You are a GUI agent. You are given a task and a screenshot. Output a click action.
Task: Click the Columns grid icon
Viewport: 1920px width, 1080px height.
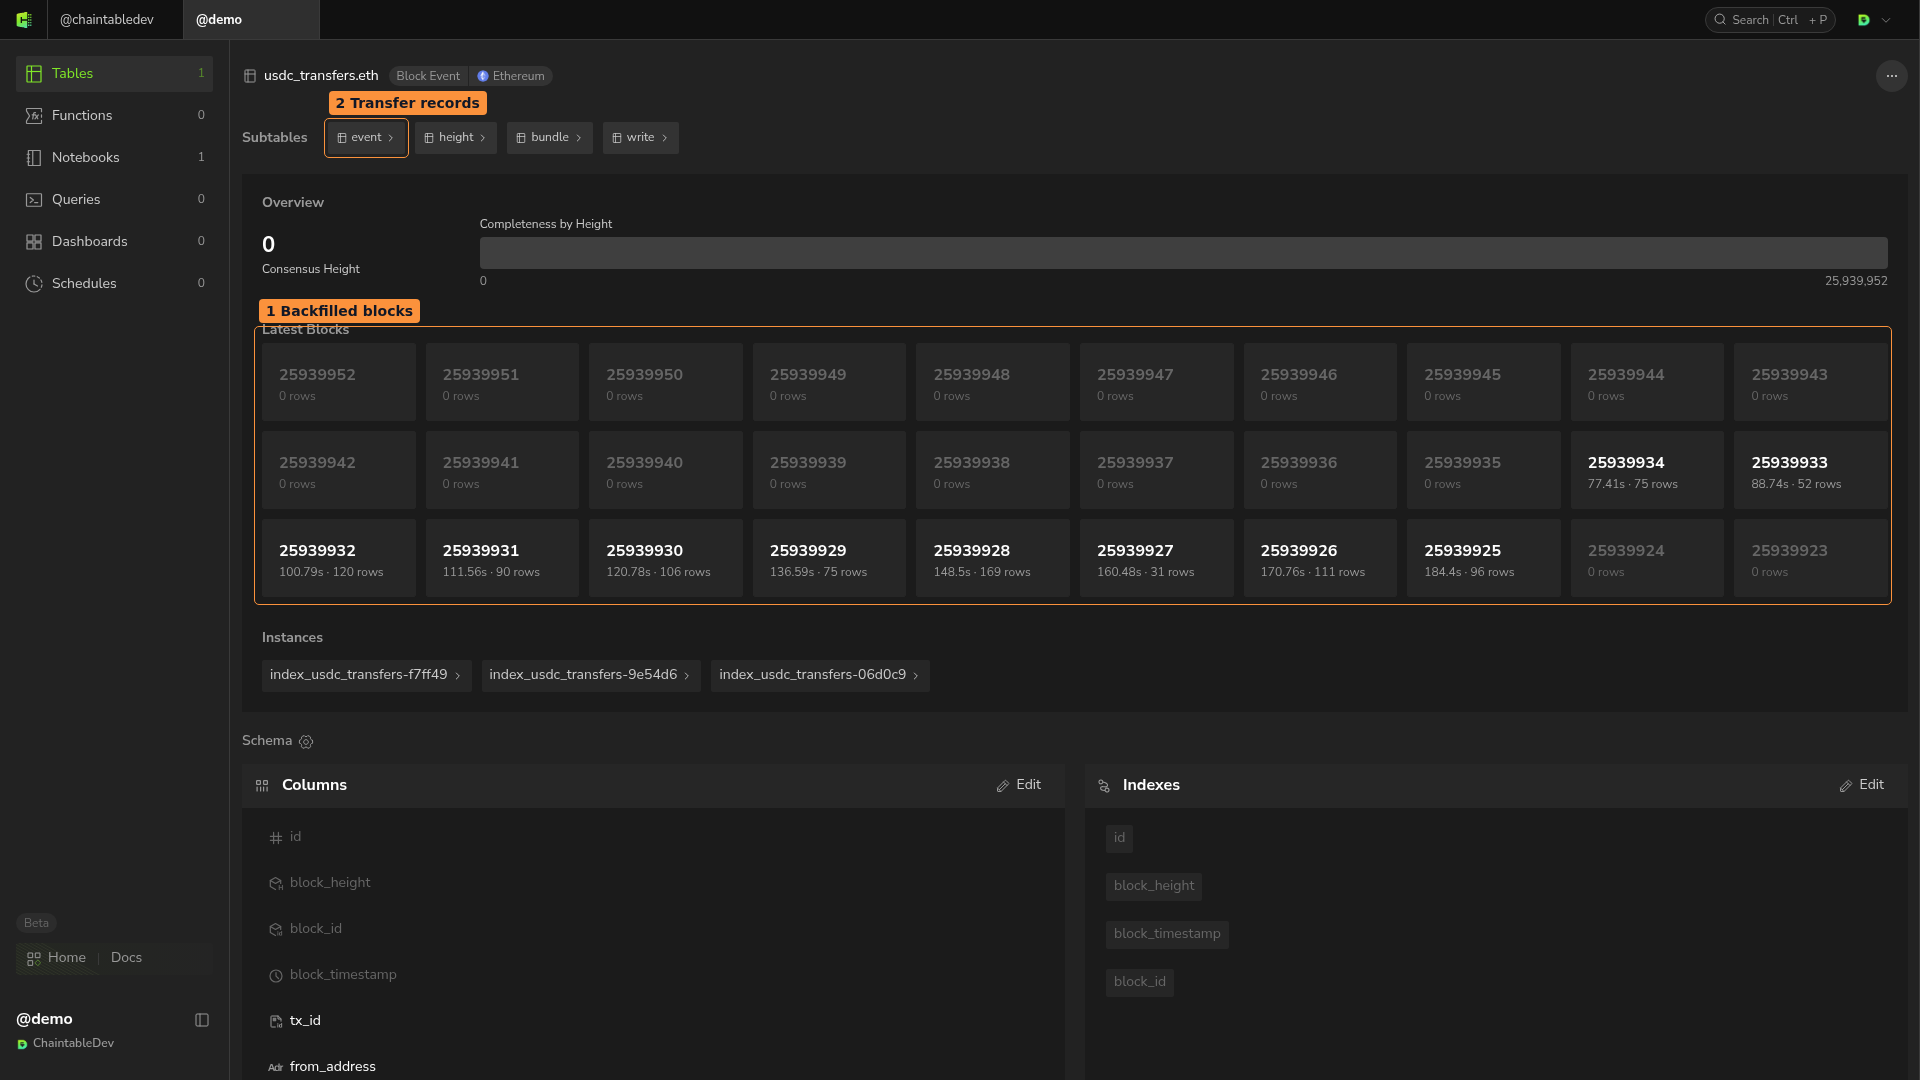tap(262, 786)
